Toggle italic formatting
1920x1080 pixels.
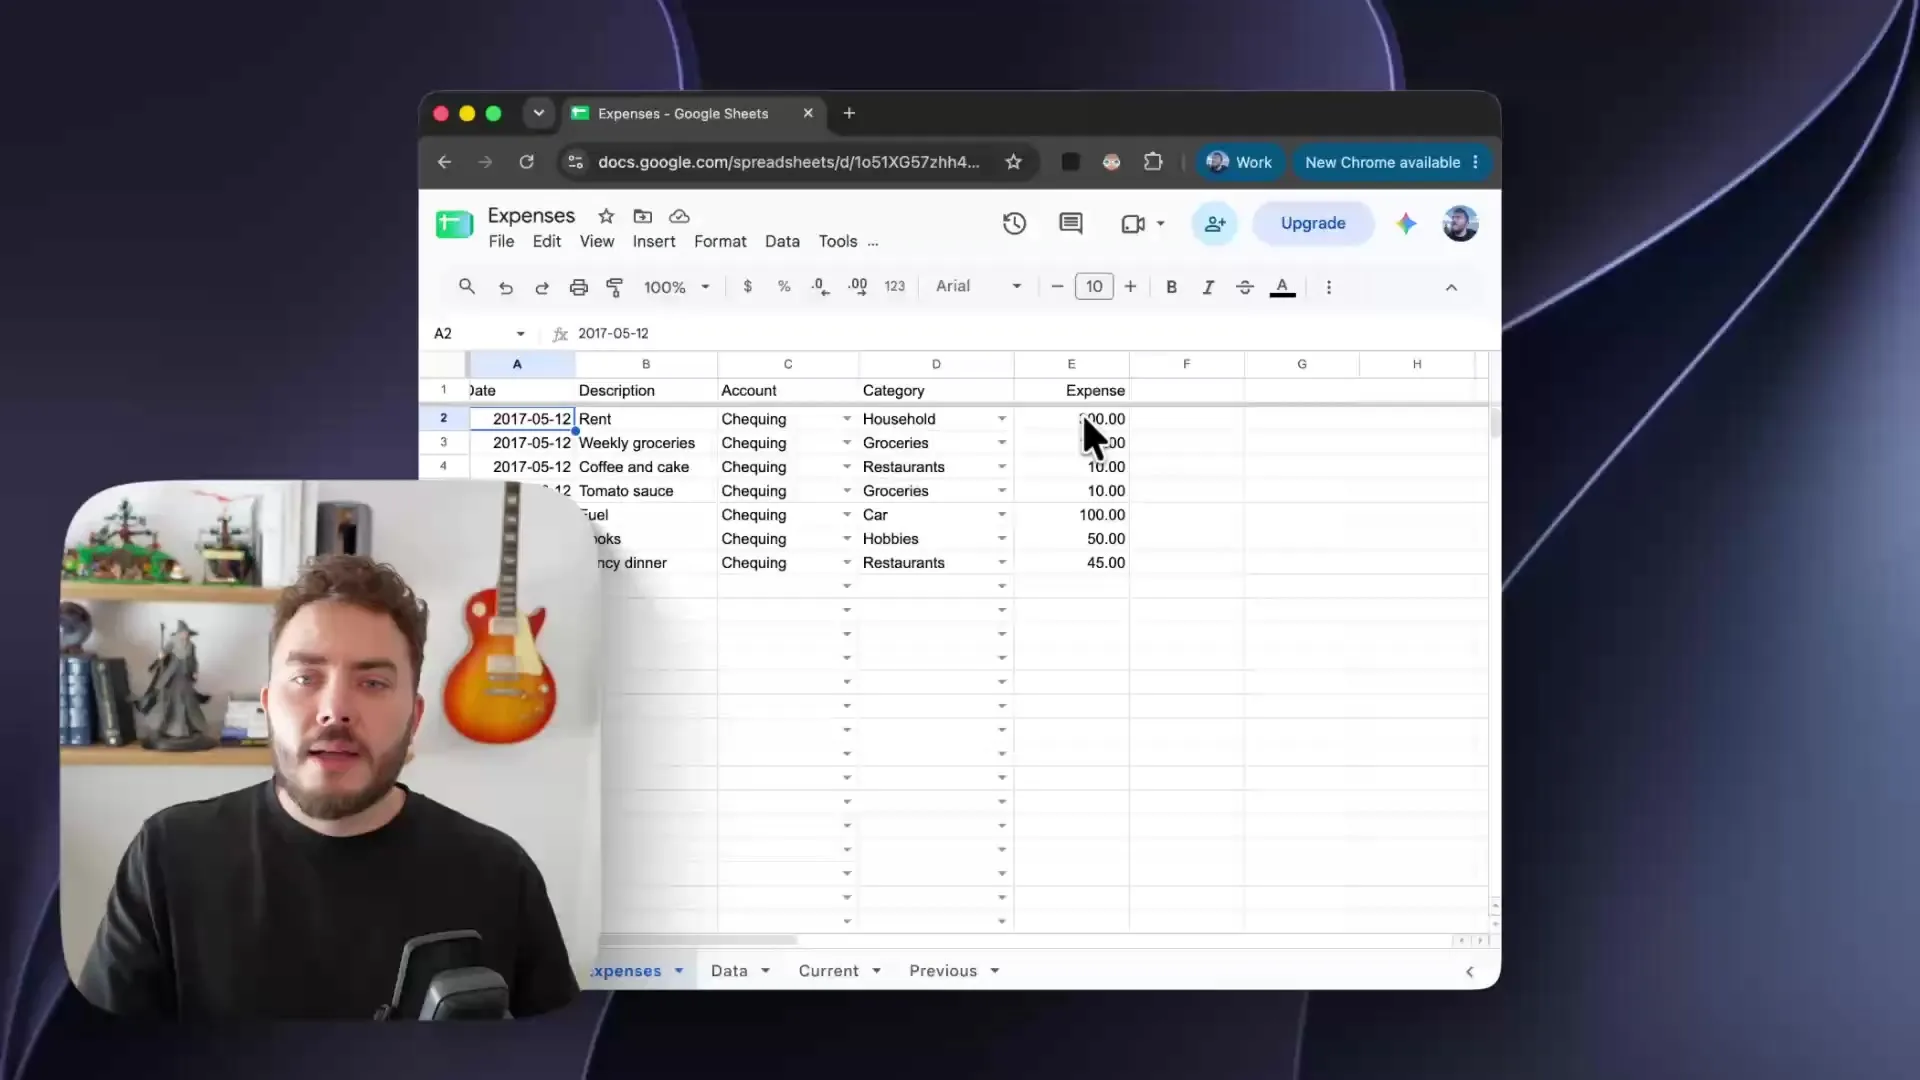[1208, 287]
